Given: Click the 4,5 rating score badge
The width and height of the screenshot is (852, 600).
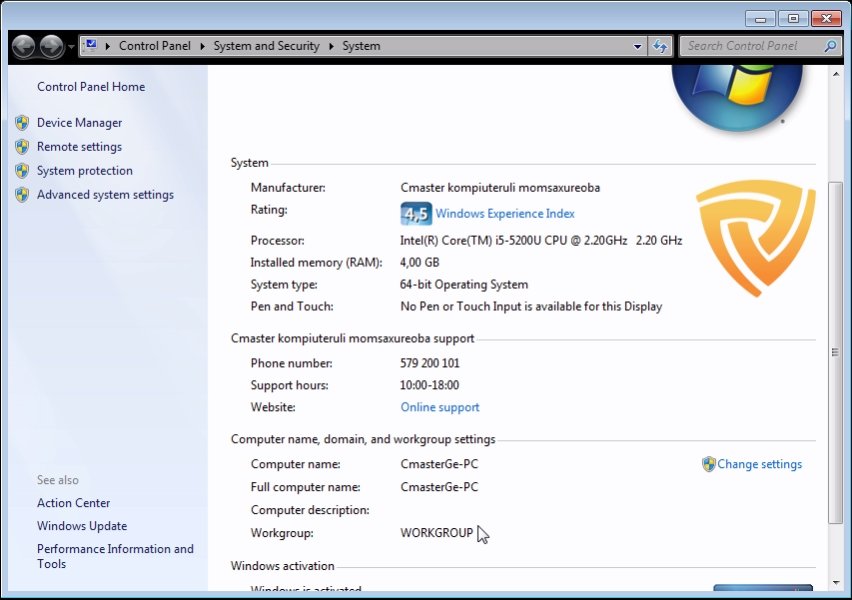Looking at the screenshot, I should pyautogui.click(x=416, y=214).
